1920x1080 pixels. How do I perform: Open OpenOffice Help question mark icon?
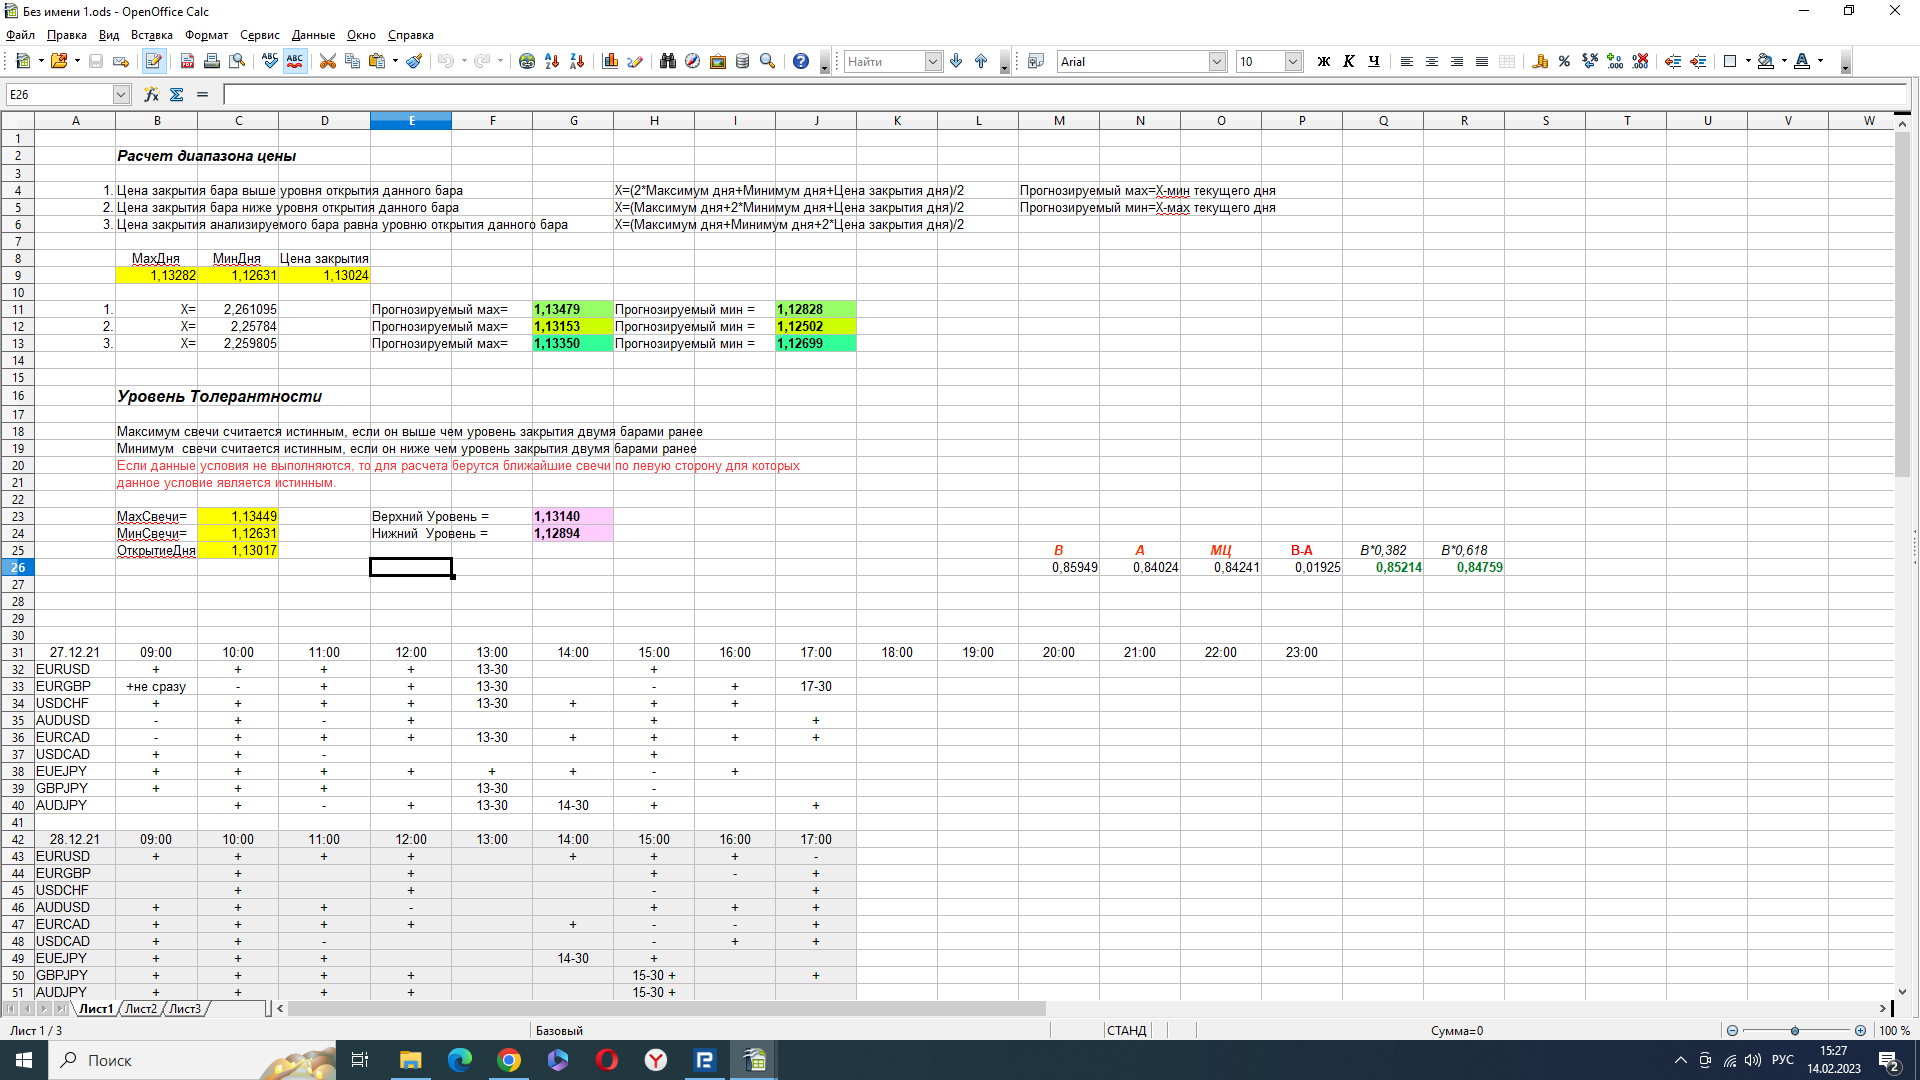pos(801,62)
